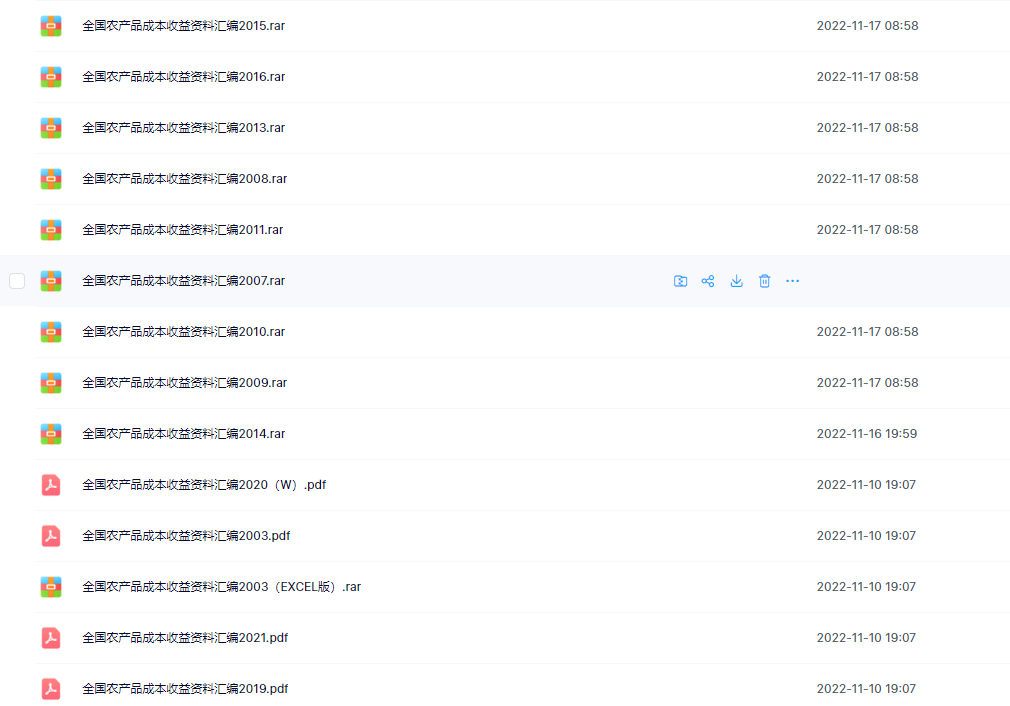Open file 全国农产品成本收益资料汇编2020（W）.pdf
The image size is (1010, 706).
point(204,484)
